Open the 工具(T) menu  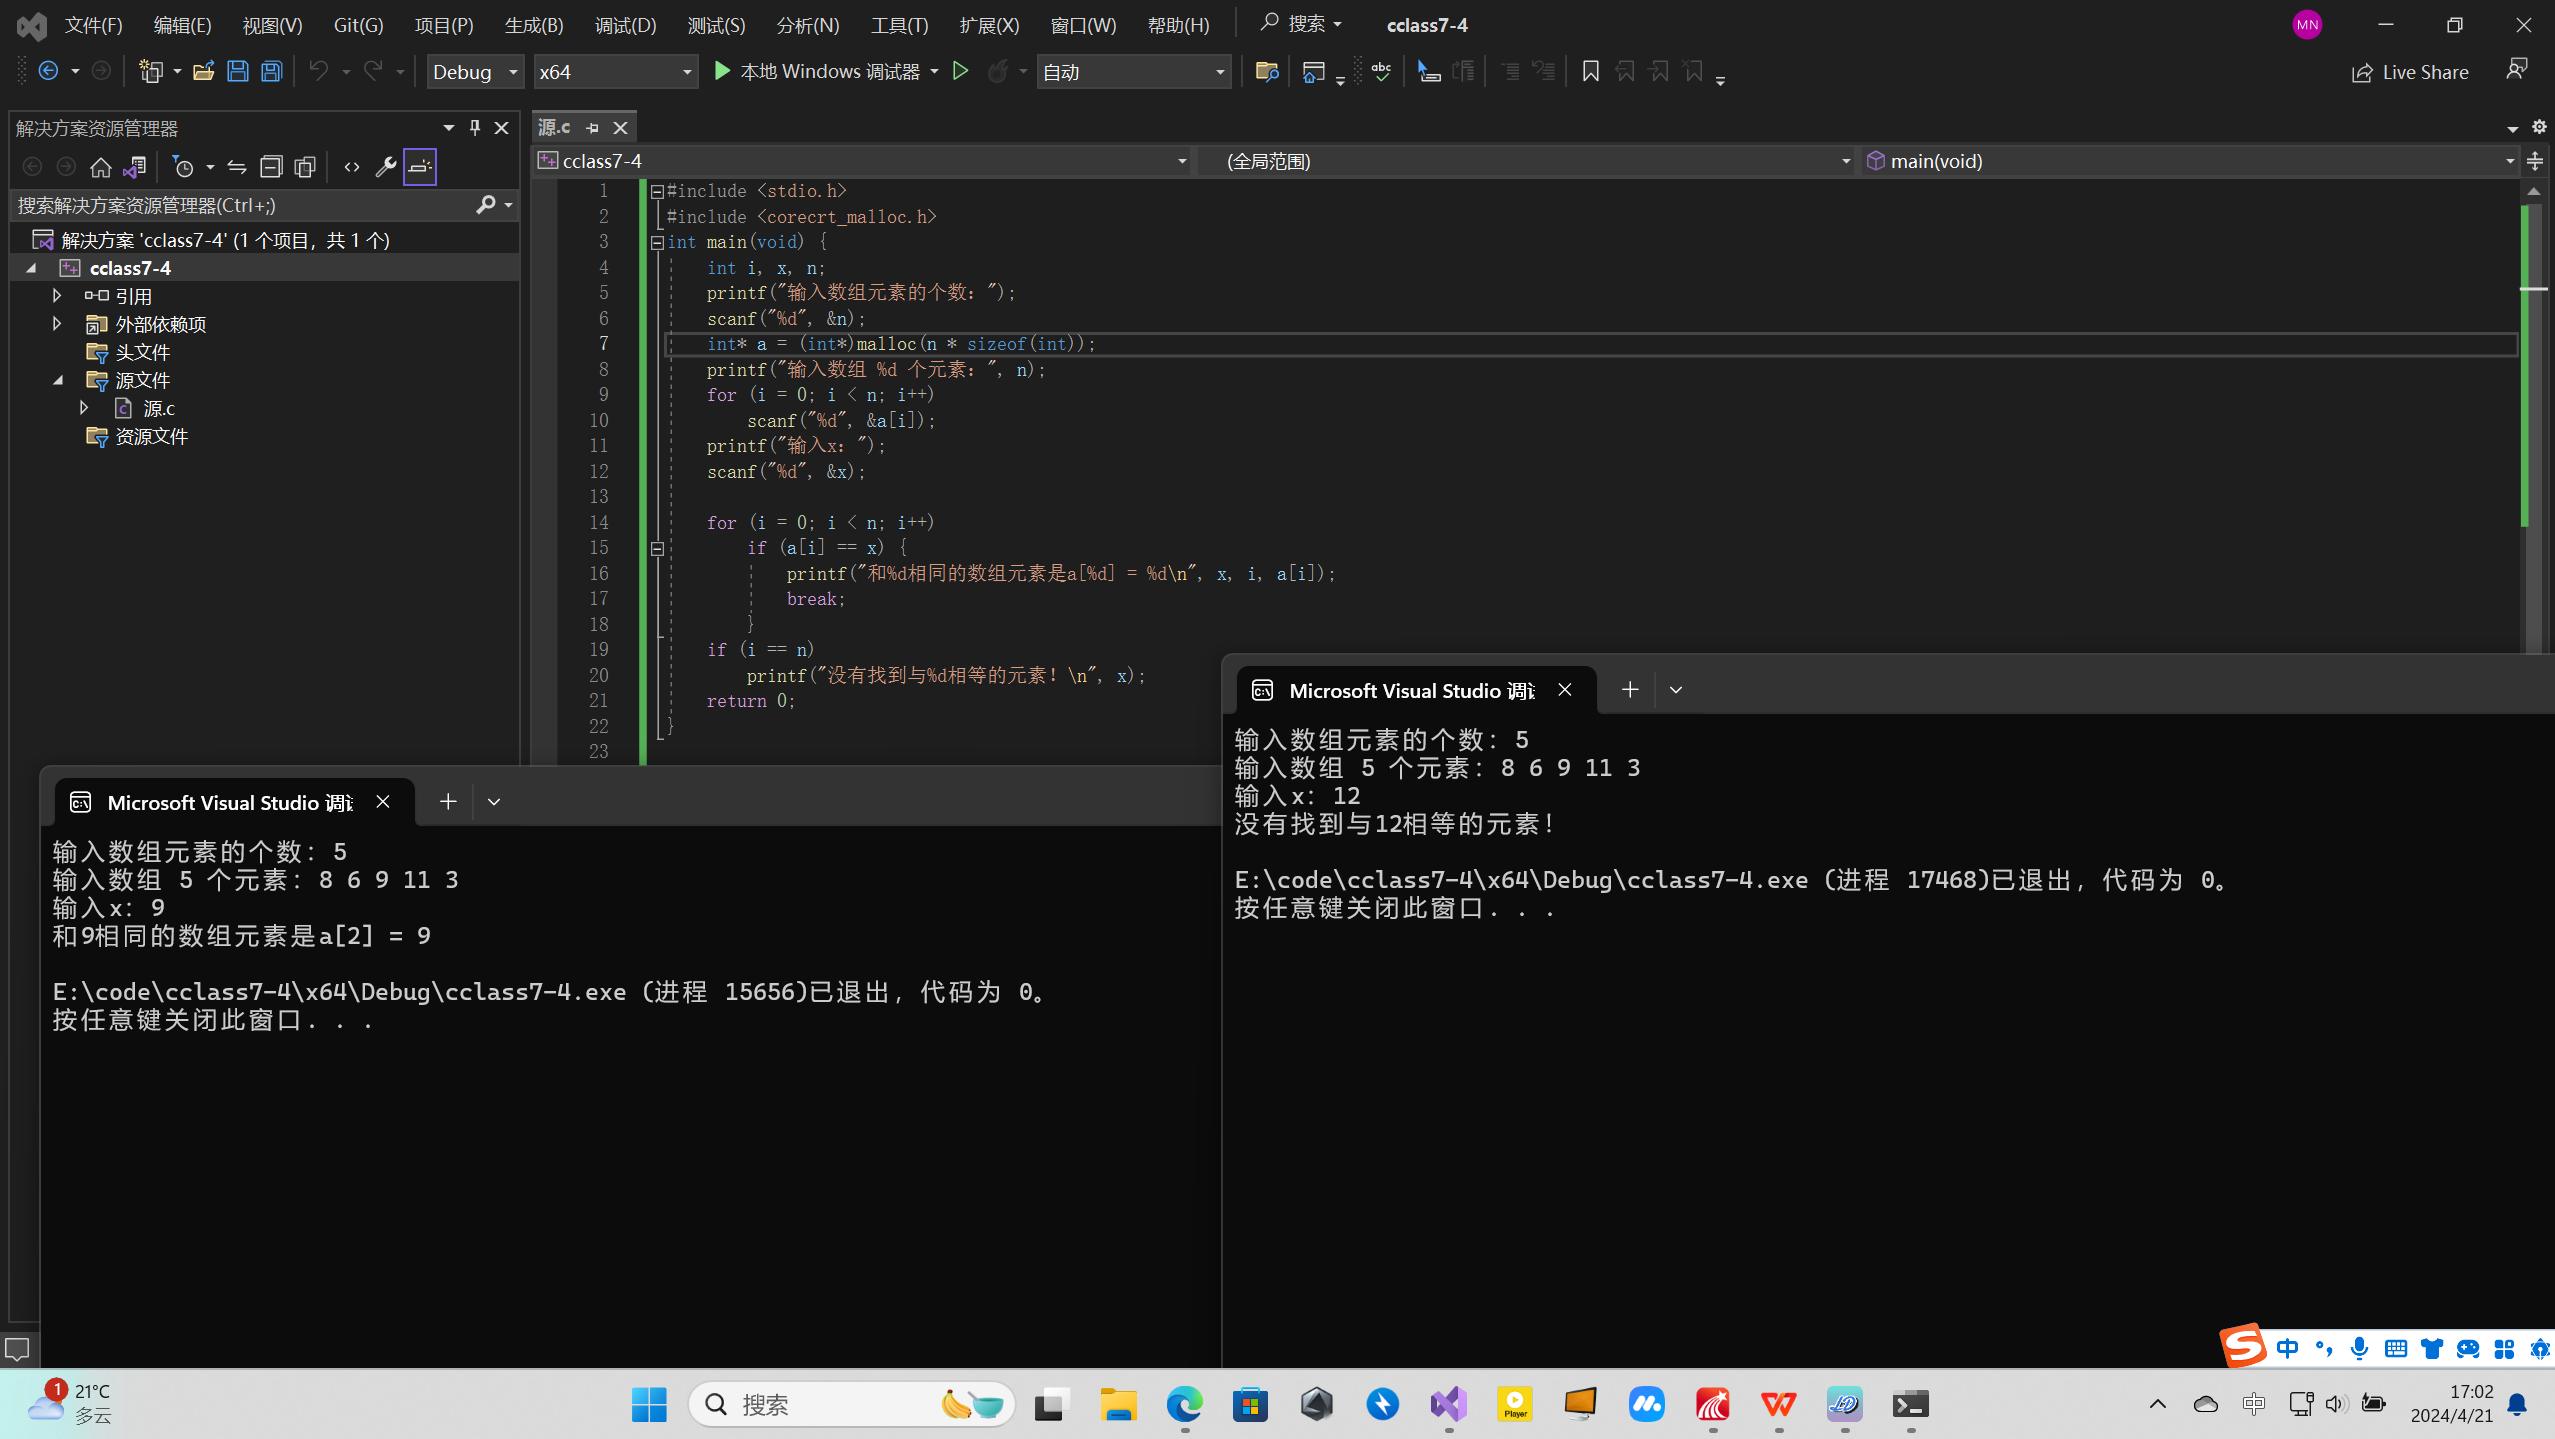pyautogui.click(x=899, y=25)
